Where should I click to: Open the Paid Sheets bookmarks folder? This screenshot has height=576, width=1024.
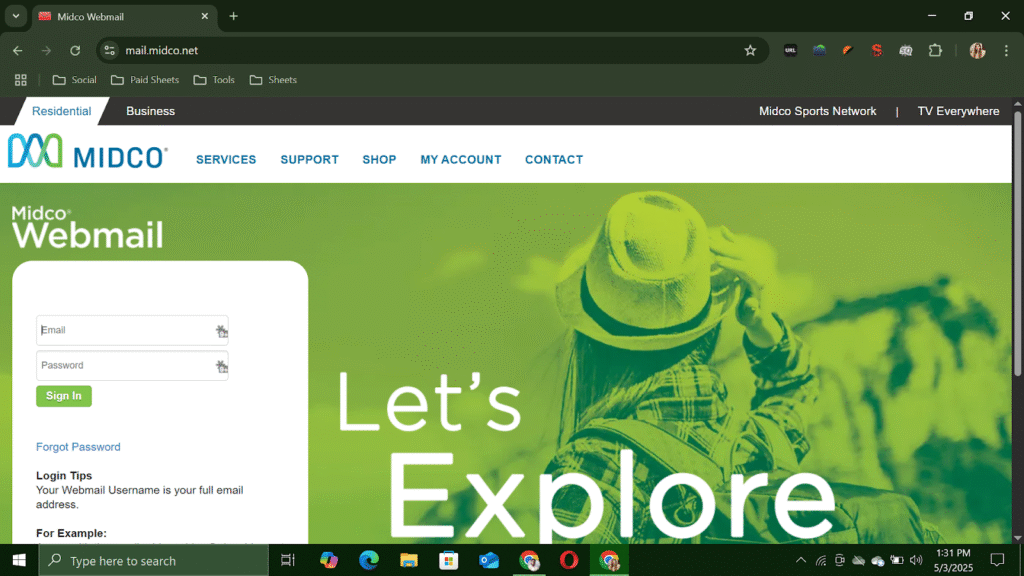click(x=145, y=80)
